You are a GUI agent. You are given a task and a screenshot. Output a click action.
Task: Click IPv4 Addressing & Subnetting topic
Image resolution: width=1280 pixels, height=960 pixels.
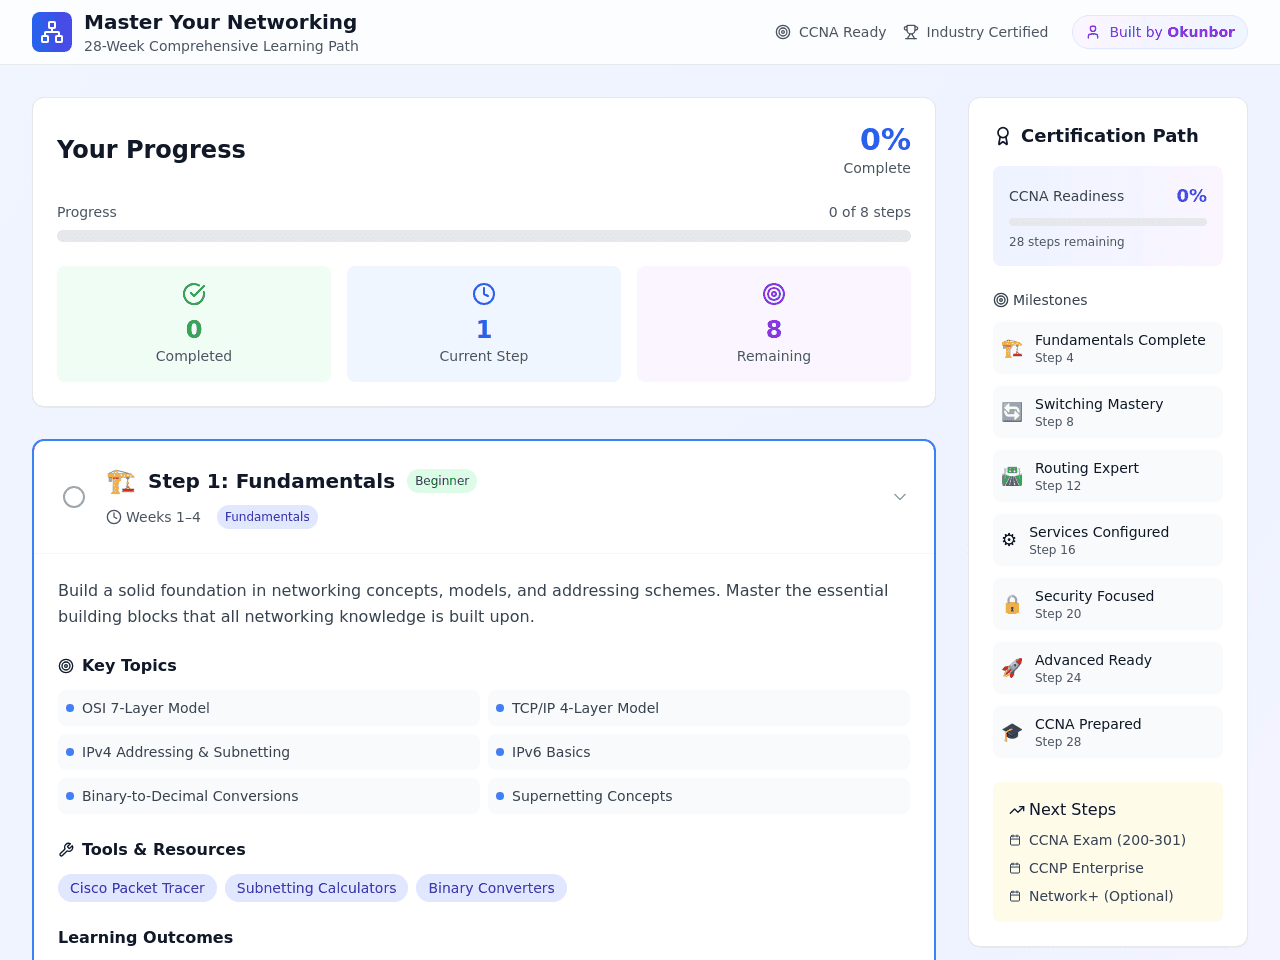pyautogui.click(x=269, y=752)
